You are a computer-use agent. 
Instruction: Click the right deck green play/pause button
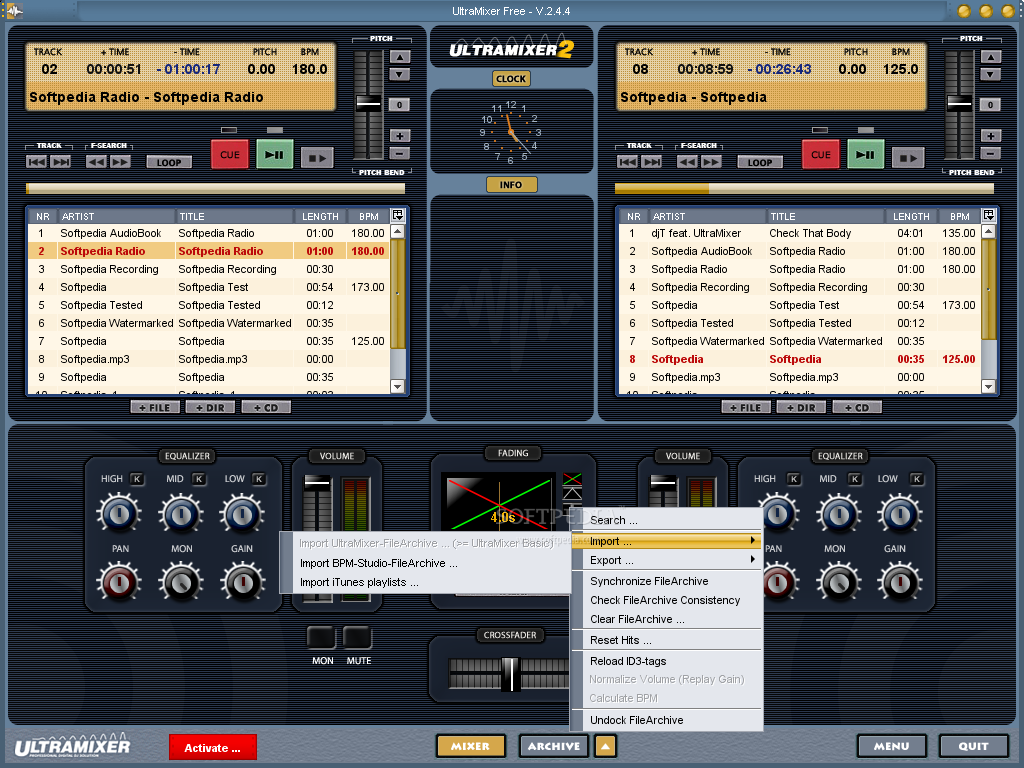[865, 155]
